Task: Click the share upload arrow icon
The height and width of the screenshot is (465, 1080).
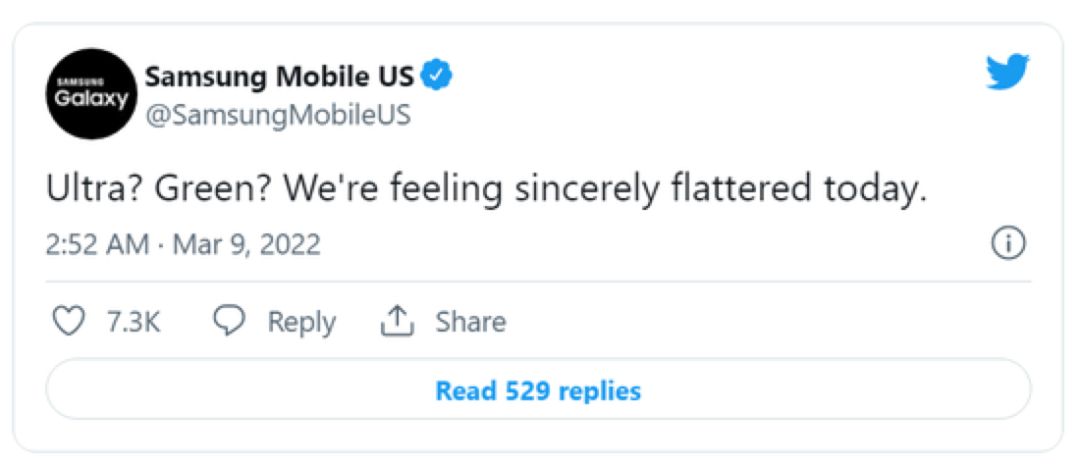Action: tap(397, 321)
